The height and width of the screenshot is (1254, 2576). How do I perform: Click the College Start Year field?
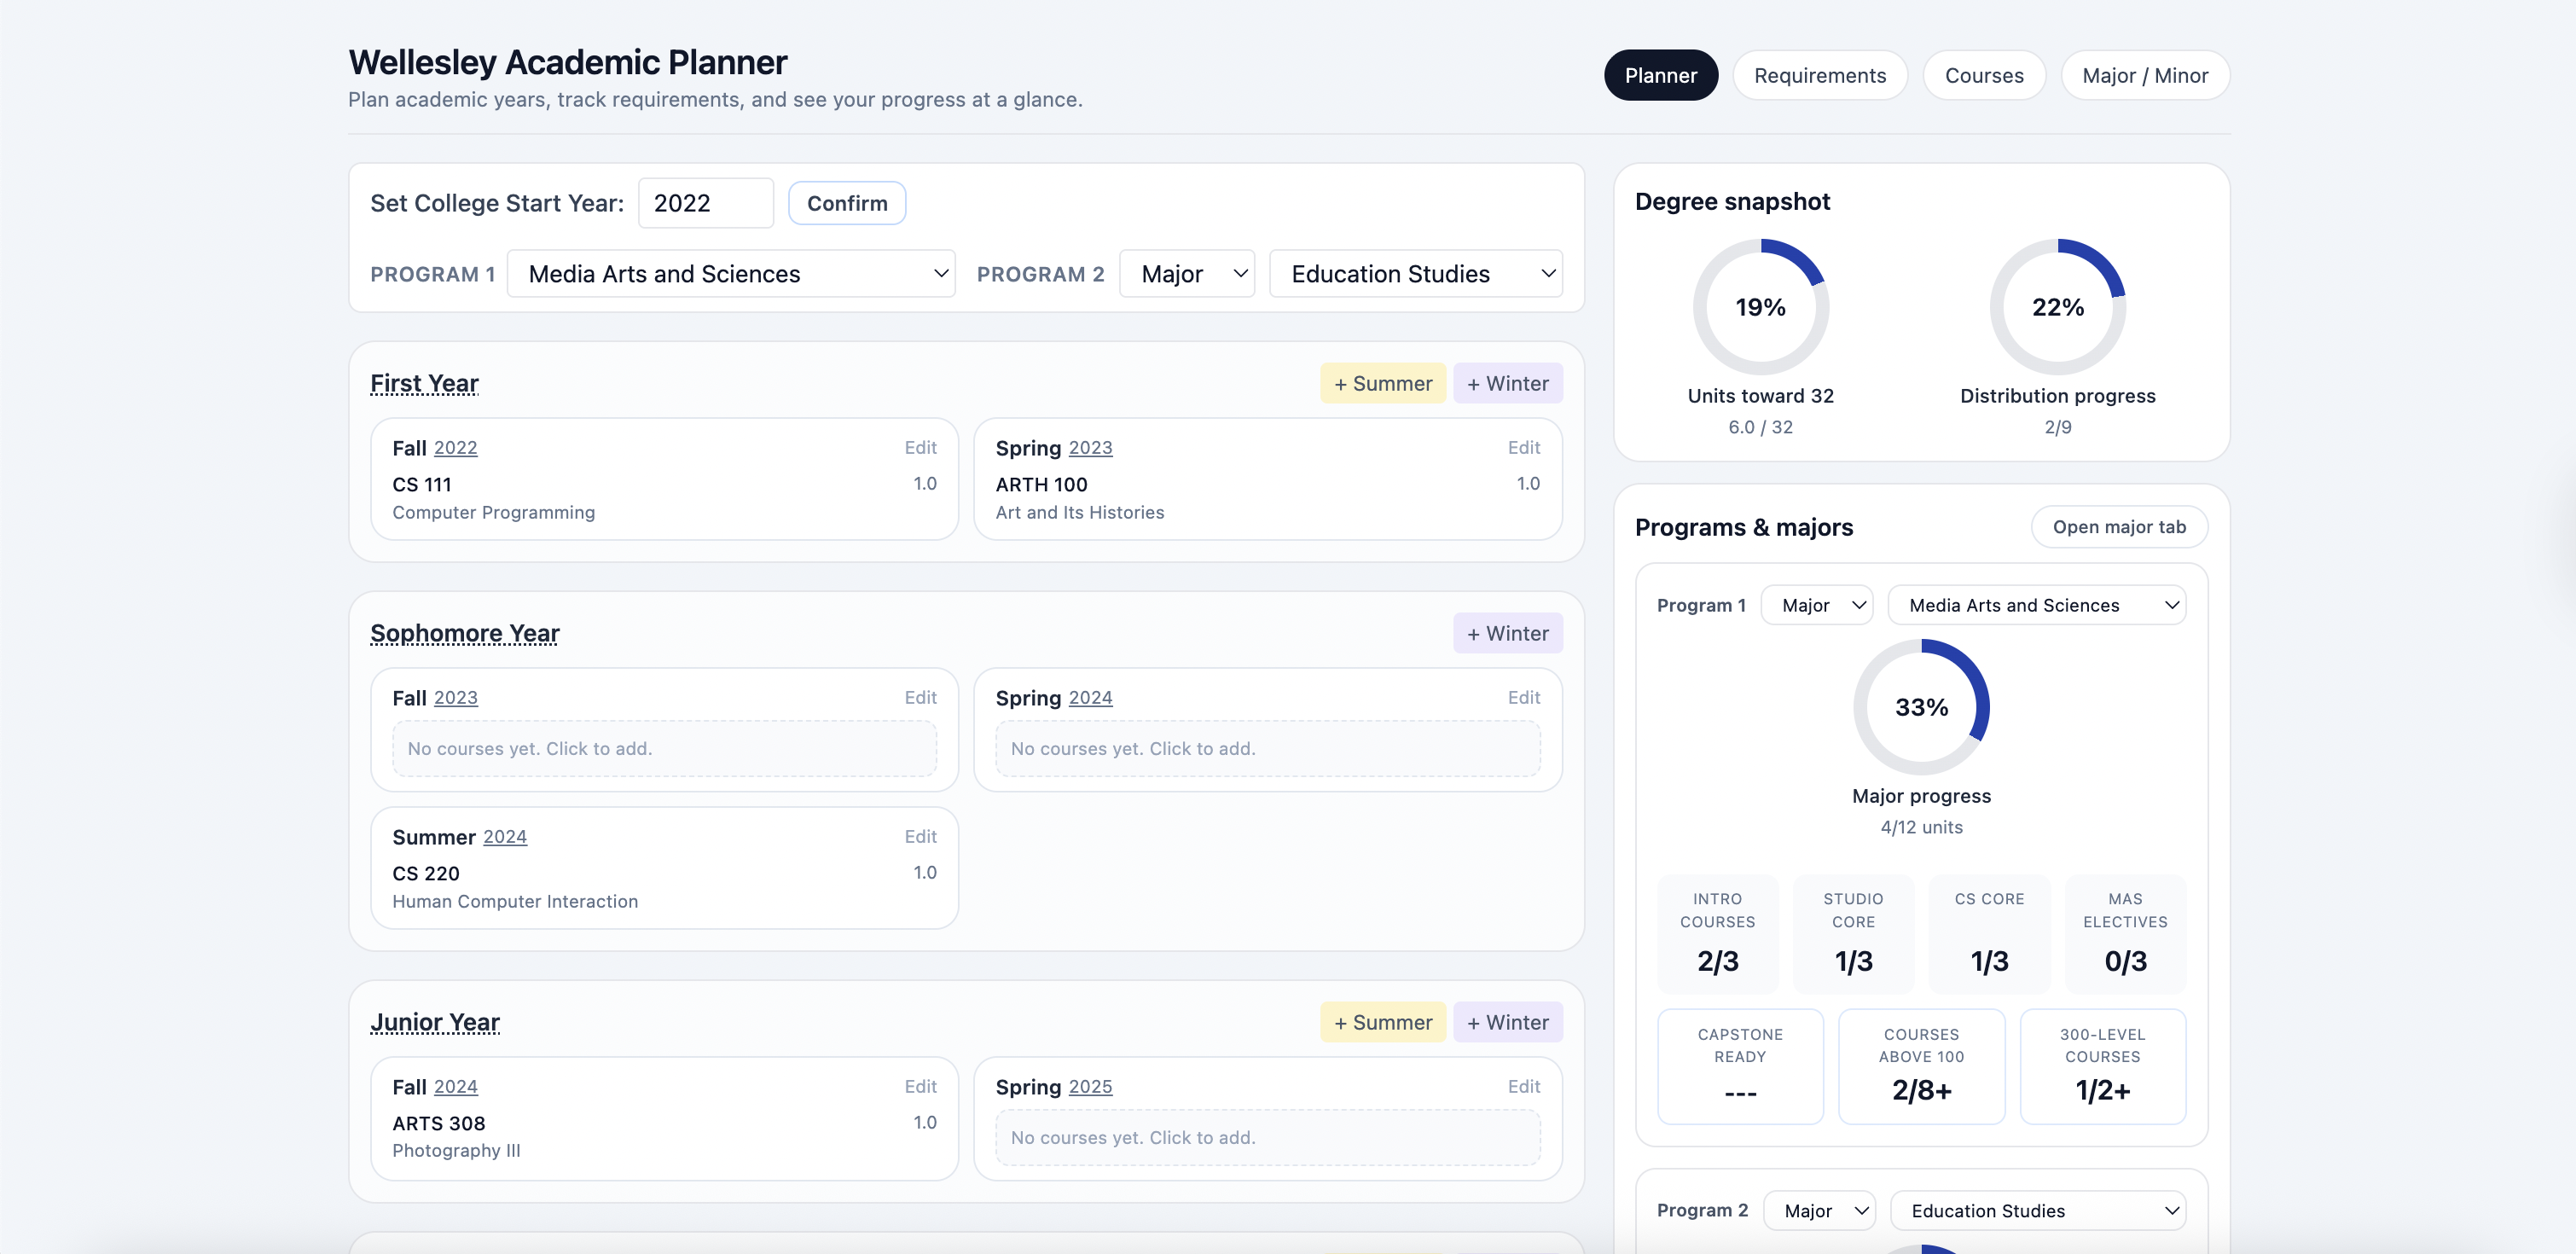(705, 203)
